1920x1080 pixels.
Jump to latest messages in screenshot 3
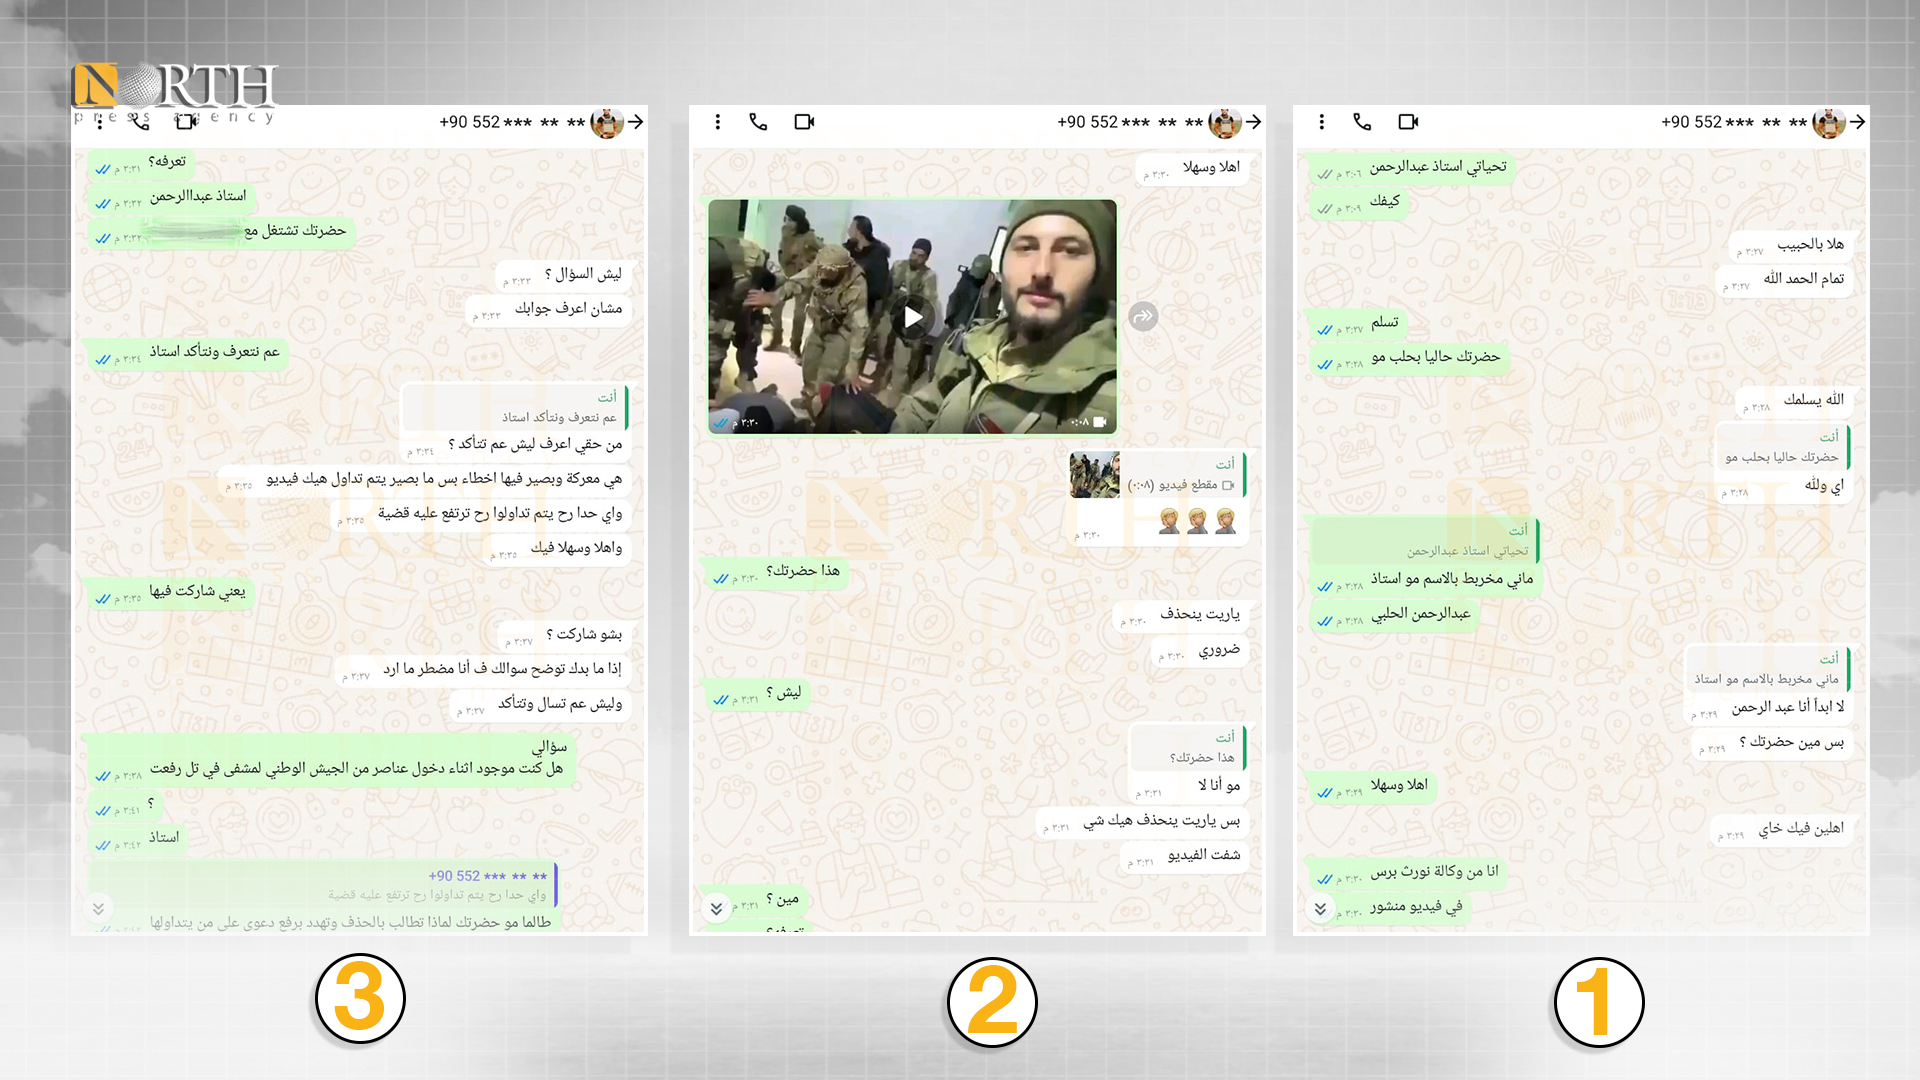pyautogui.click(x=98, y=909)
